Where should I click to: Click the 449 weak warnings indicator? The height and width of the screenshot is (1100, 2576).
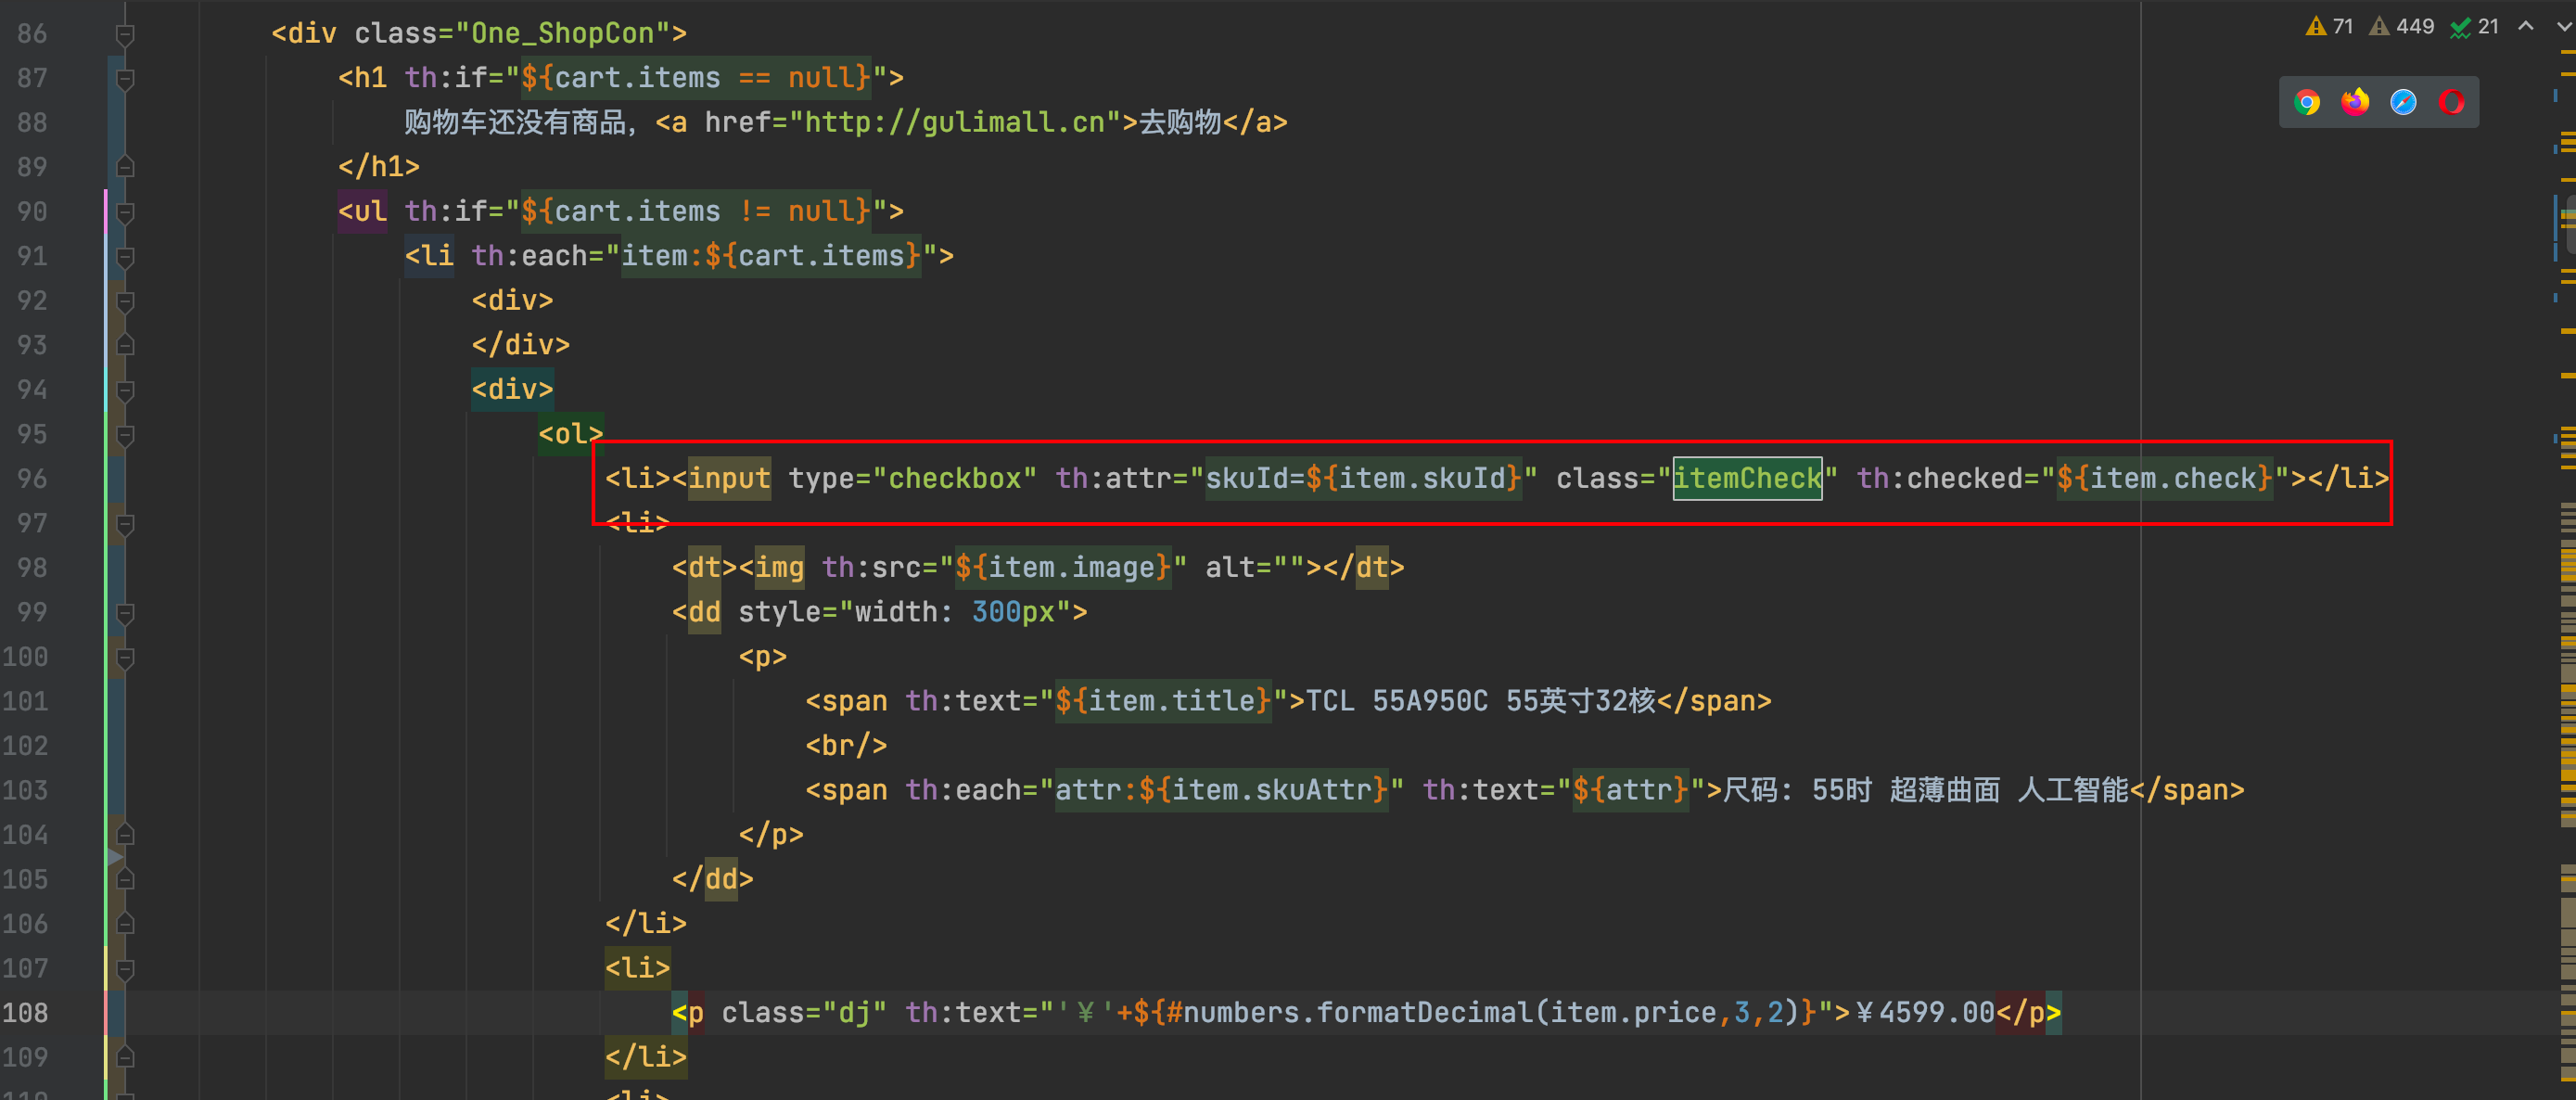pyautogui.click(x=2402, y=27)
